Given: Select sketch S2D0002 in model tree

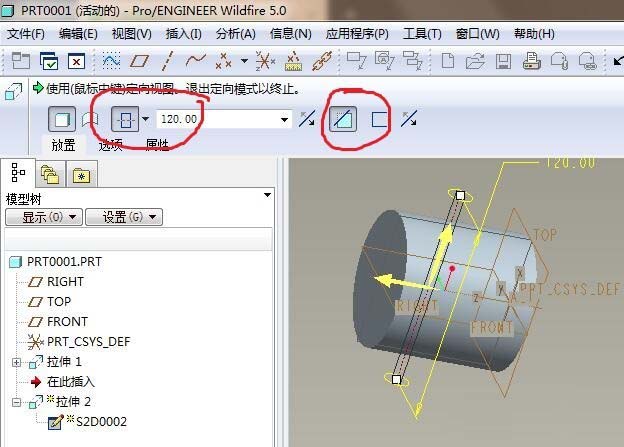Looking at the screenshot, I should (87, 422).
